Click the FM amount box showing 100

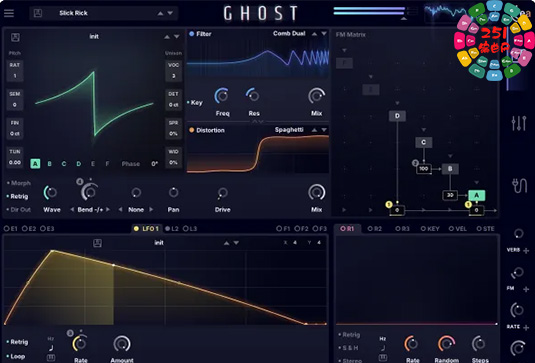pos(423,169)
